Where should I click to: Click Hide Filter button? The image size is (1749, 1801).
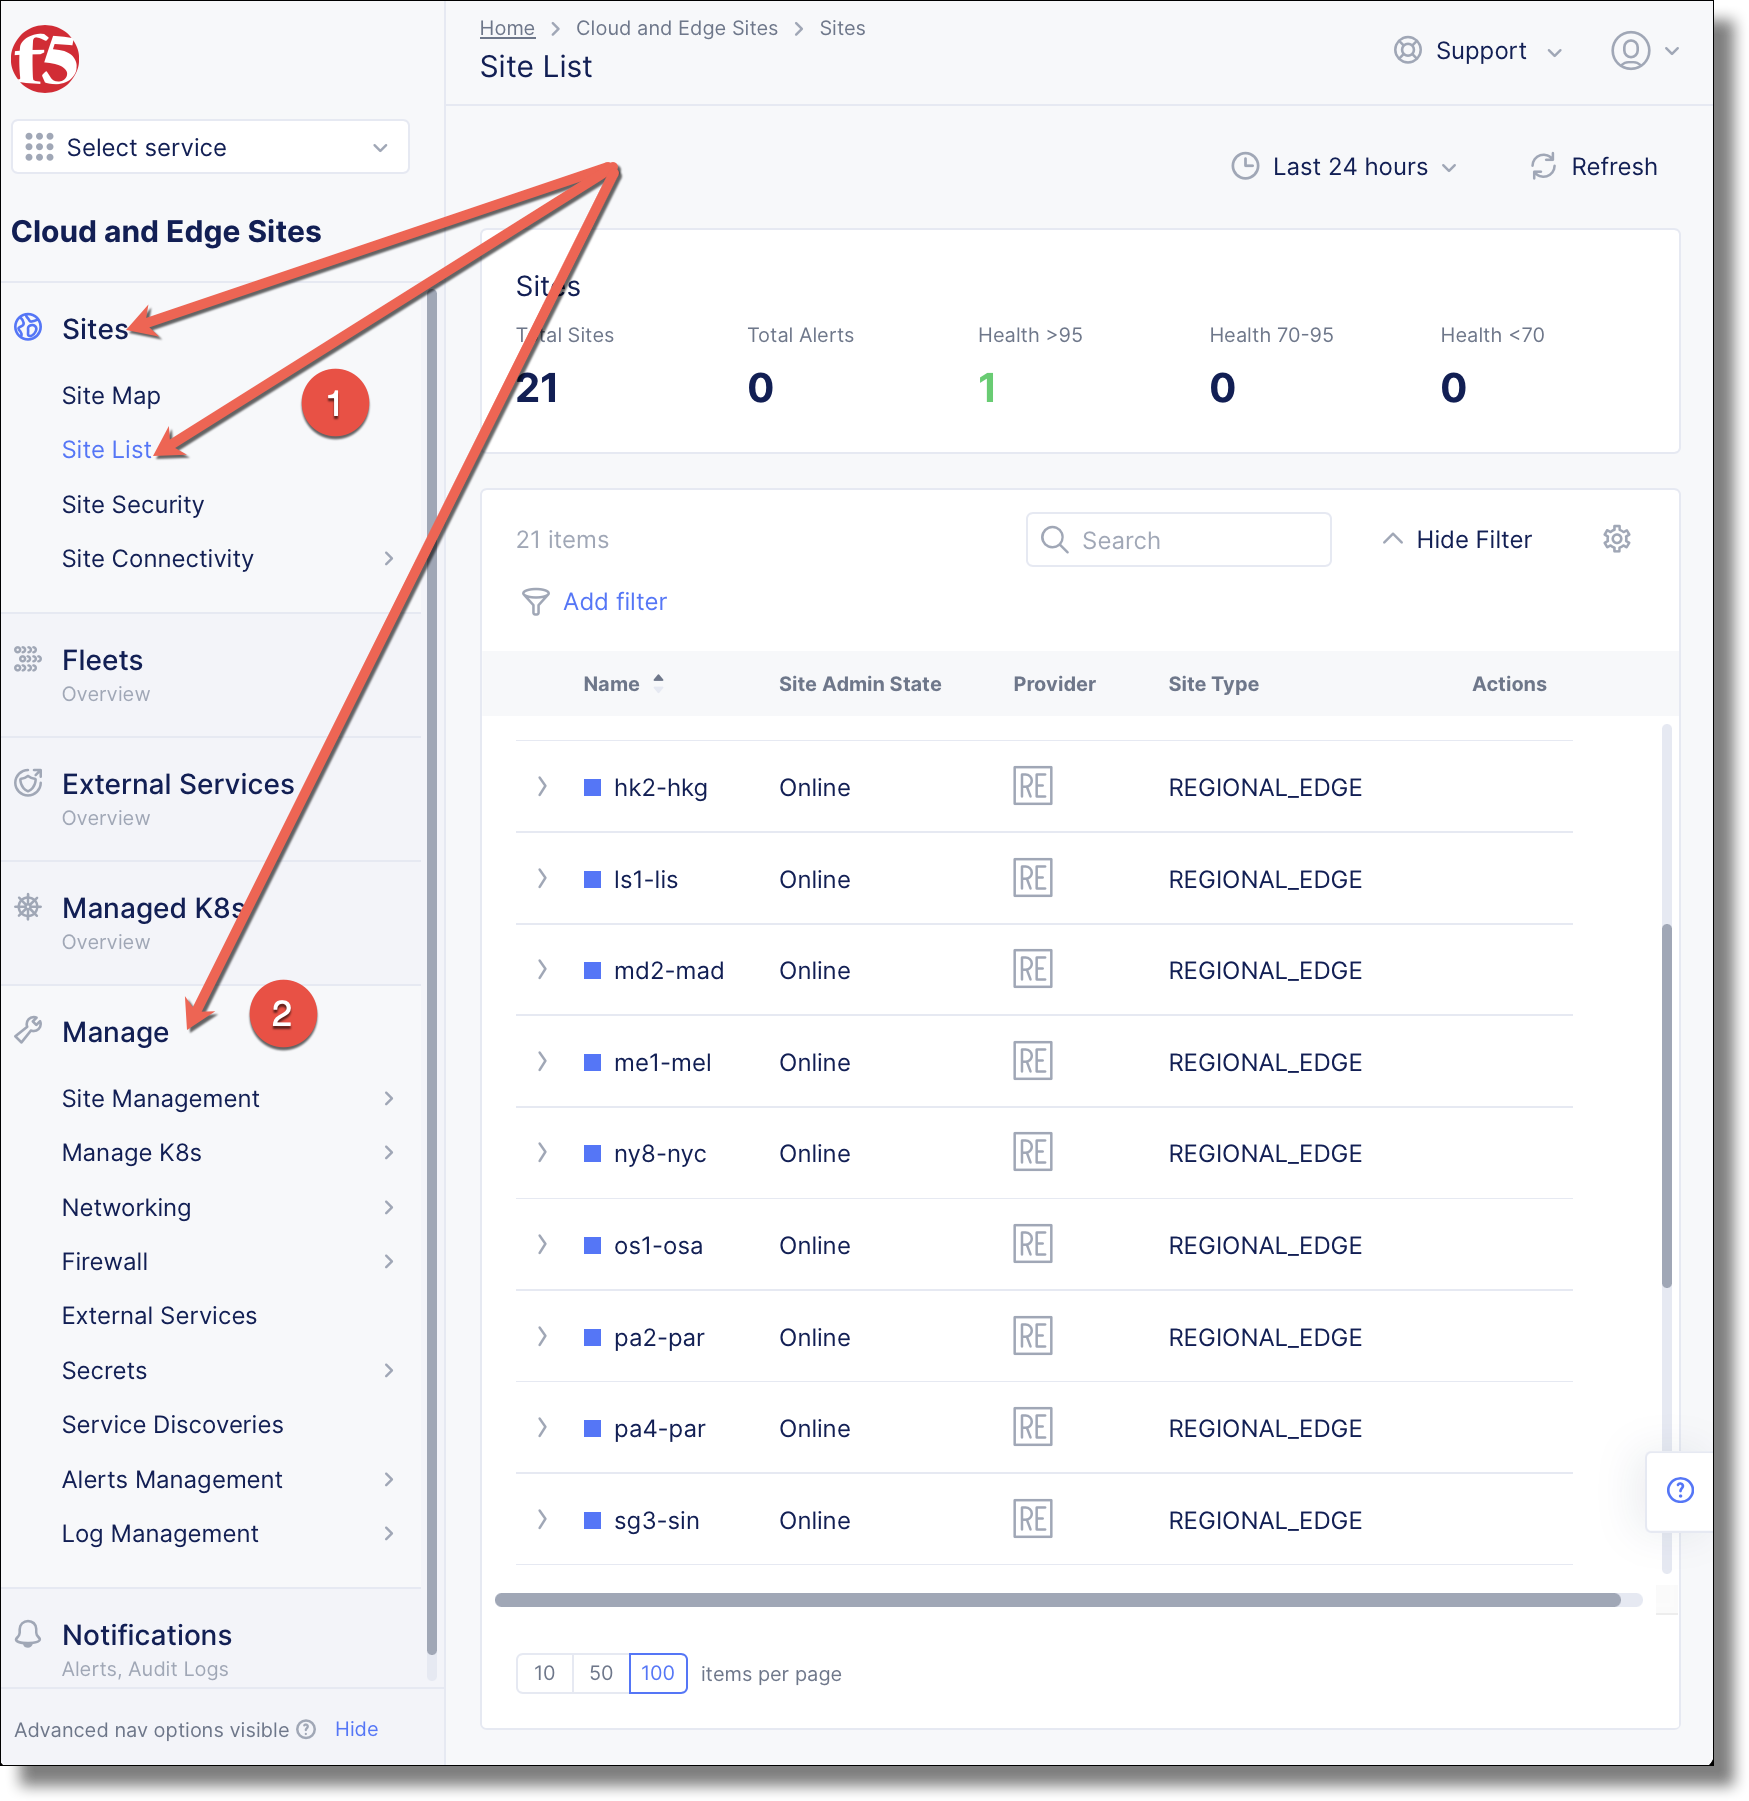1457,539
